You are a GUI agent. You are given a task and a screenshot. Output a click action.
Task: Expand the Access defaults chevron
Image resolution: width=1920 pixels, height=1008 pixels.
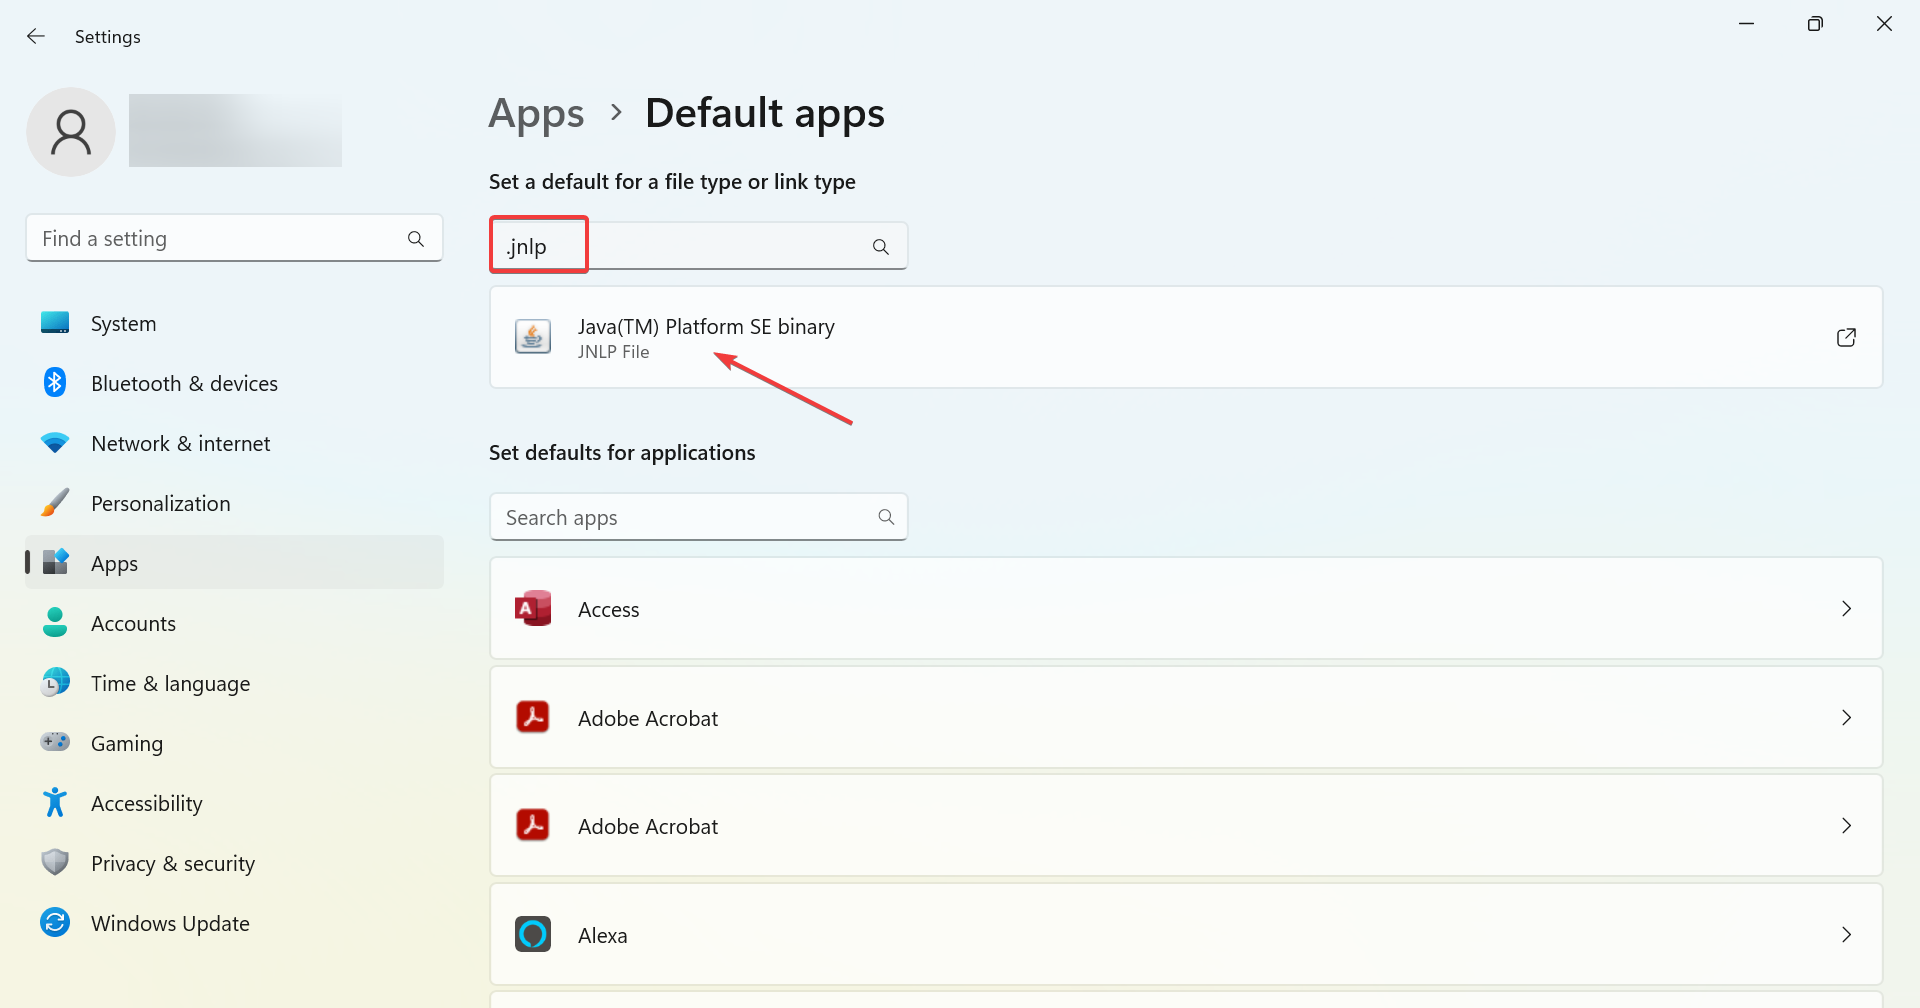(1846, 608)
